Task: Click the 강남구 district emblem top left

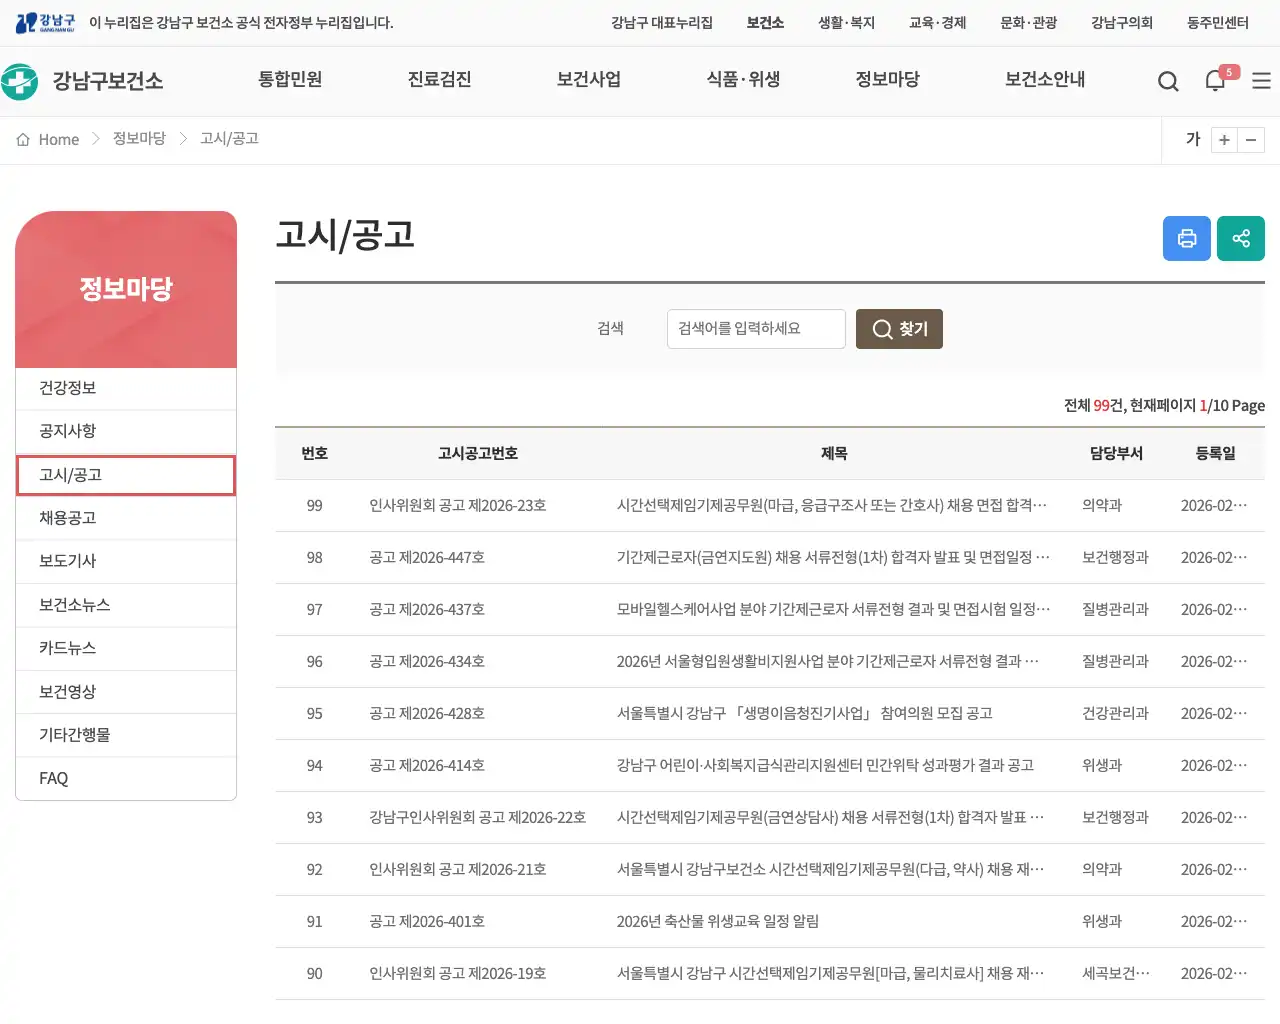Action: [26, 22]
